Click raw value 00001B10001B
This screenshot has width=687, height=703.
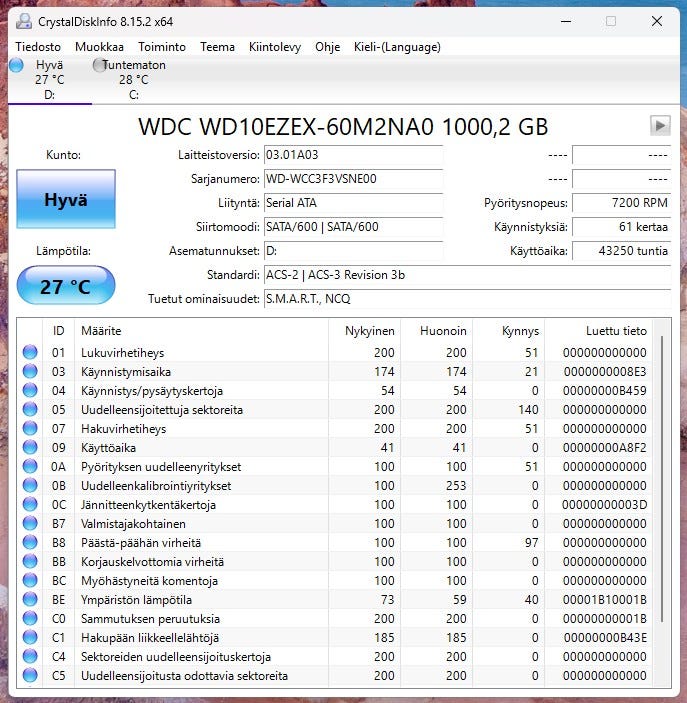coord(604,600)
